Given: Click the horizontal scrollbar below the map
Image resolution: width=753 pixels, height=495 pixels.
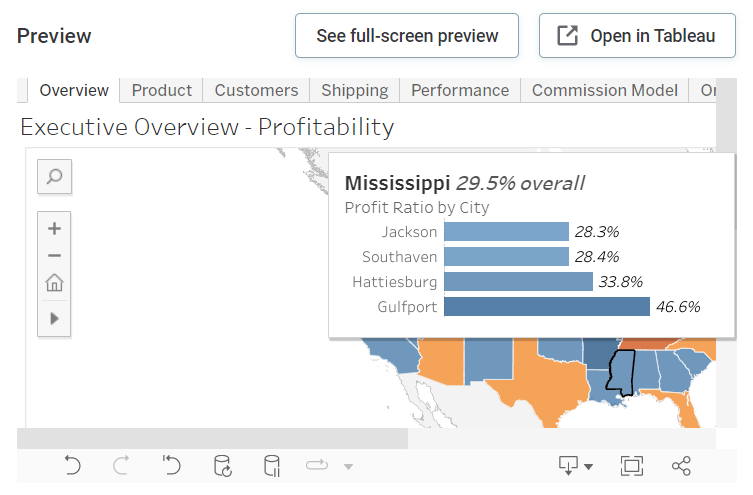Looking at the screenshot, I should click(x=212, y=438).
